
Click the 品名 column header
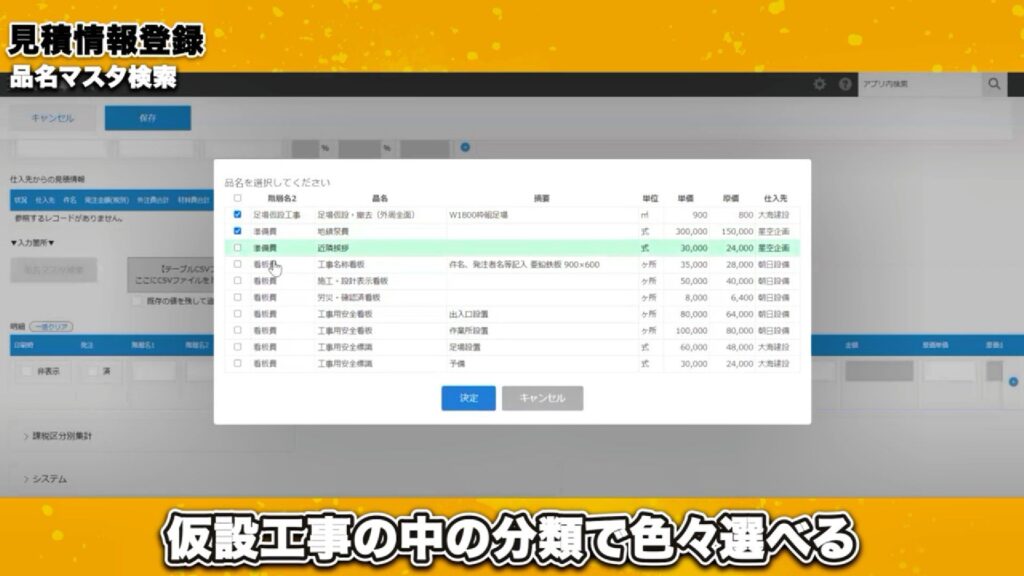click(379, 199)
